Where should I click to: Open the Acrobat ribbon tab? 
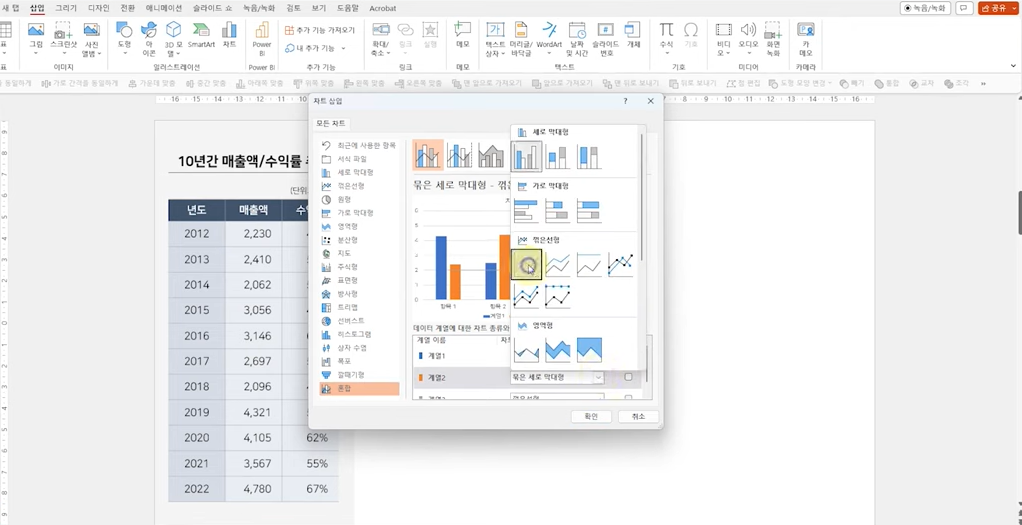tap(383, 8)
